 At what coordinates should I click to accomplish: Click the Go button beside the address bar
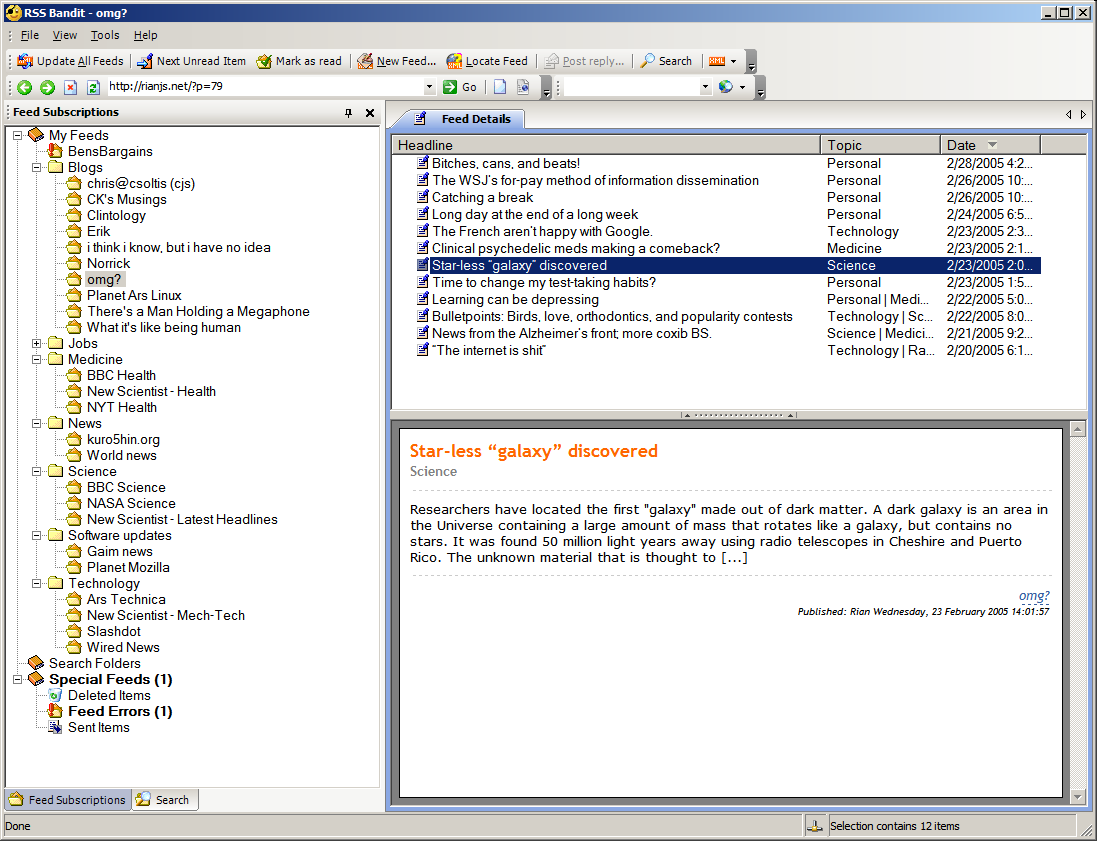click(x=460, y=87)
